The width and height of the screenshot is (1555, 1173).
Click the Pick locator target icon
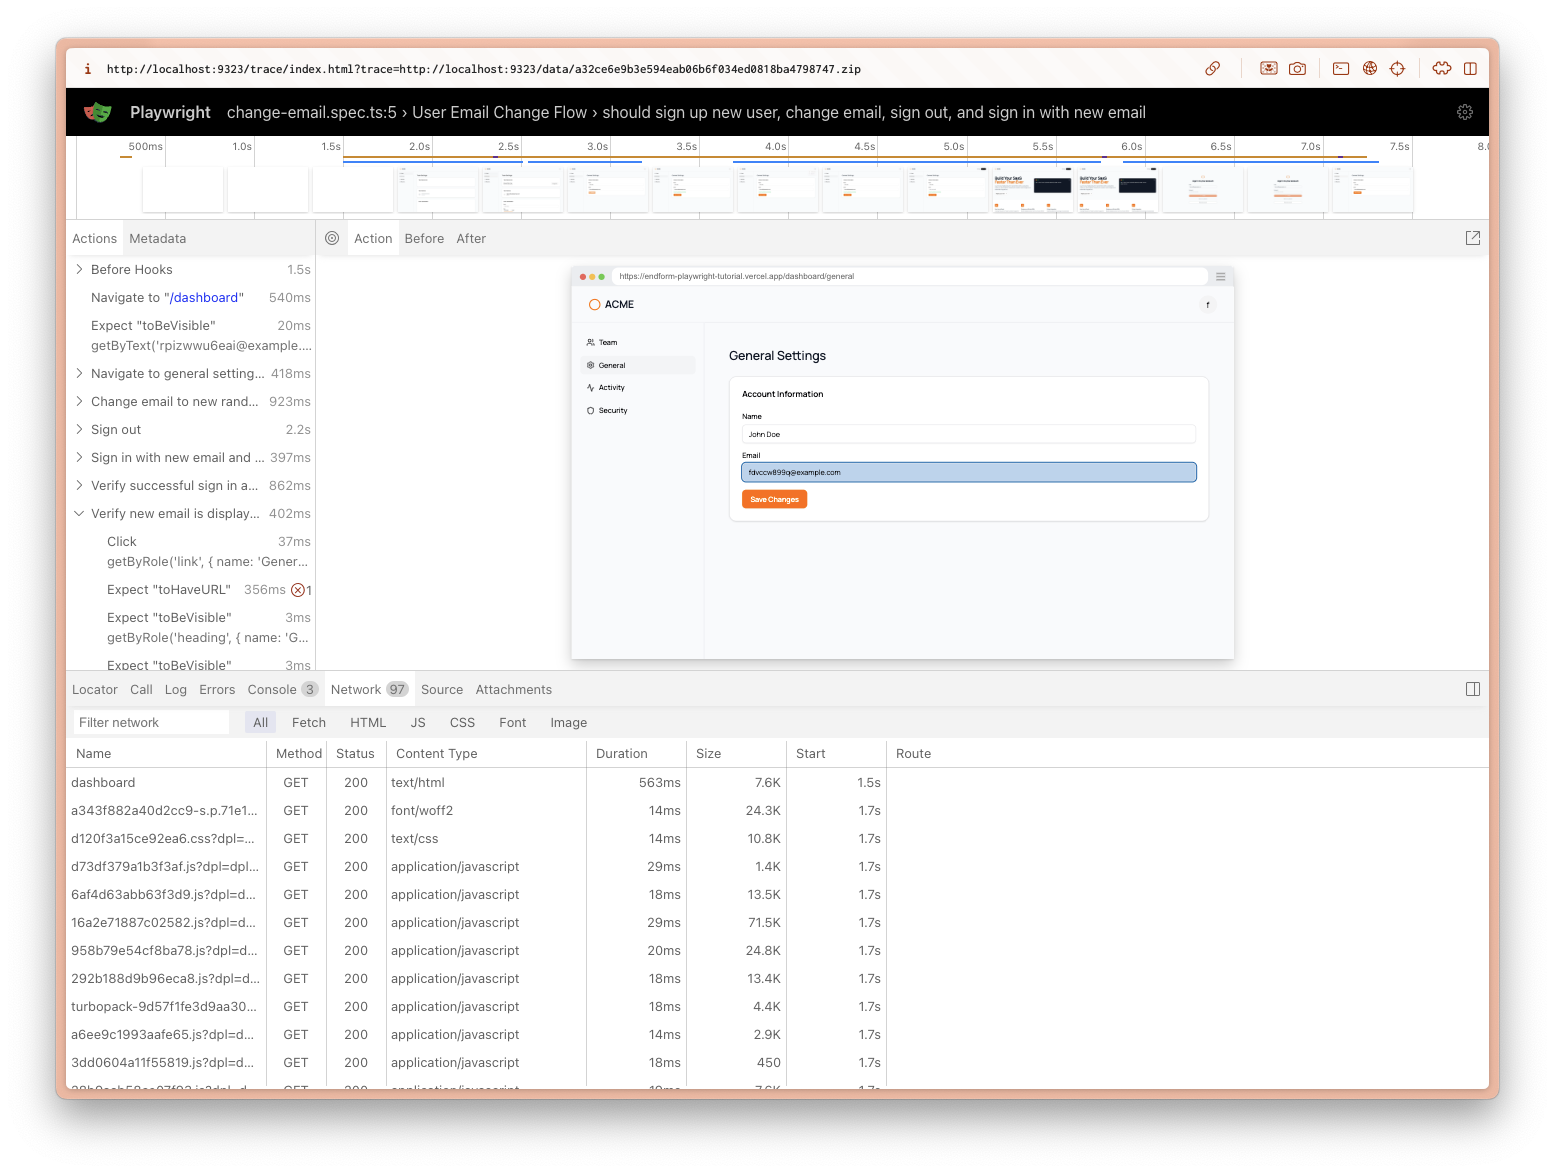coord(332,238)
